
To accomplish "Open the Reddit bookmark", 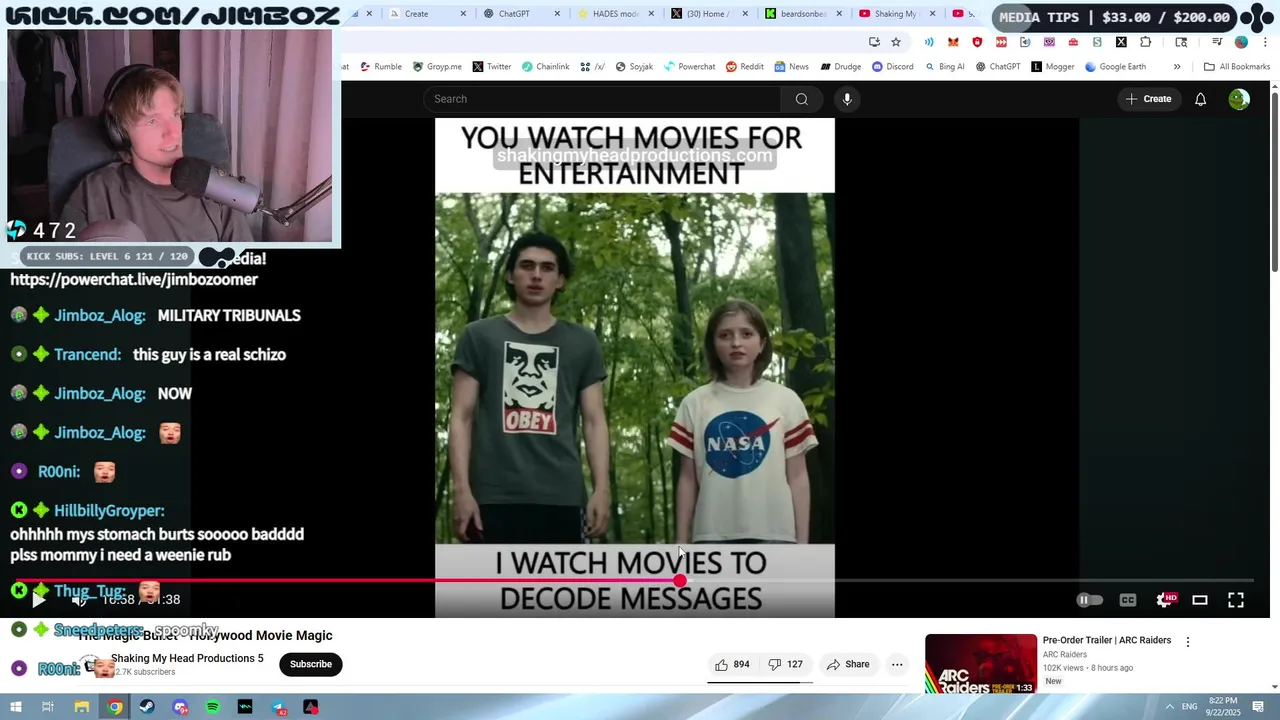I will coord(745,67).
